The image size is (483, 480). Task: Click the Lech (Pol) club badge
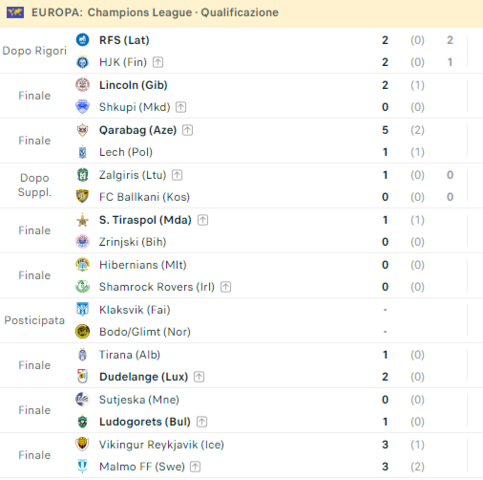[82, 152]
